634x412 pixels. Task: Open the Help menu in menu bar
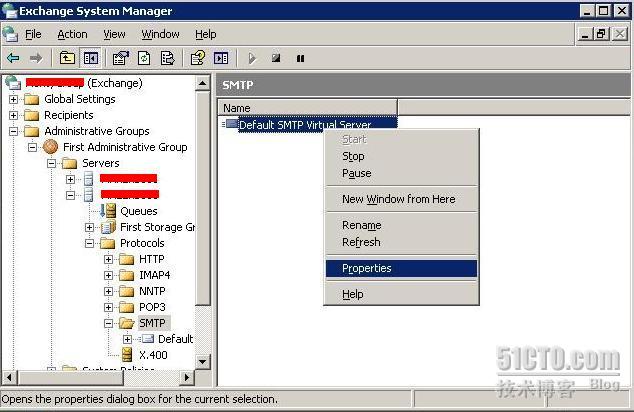pyautogui.click(x=206, y=34)
